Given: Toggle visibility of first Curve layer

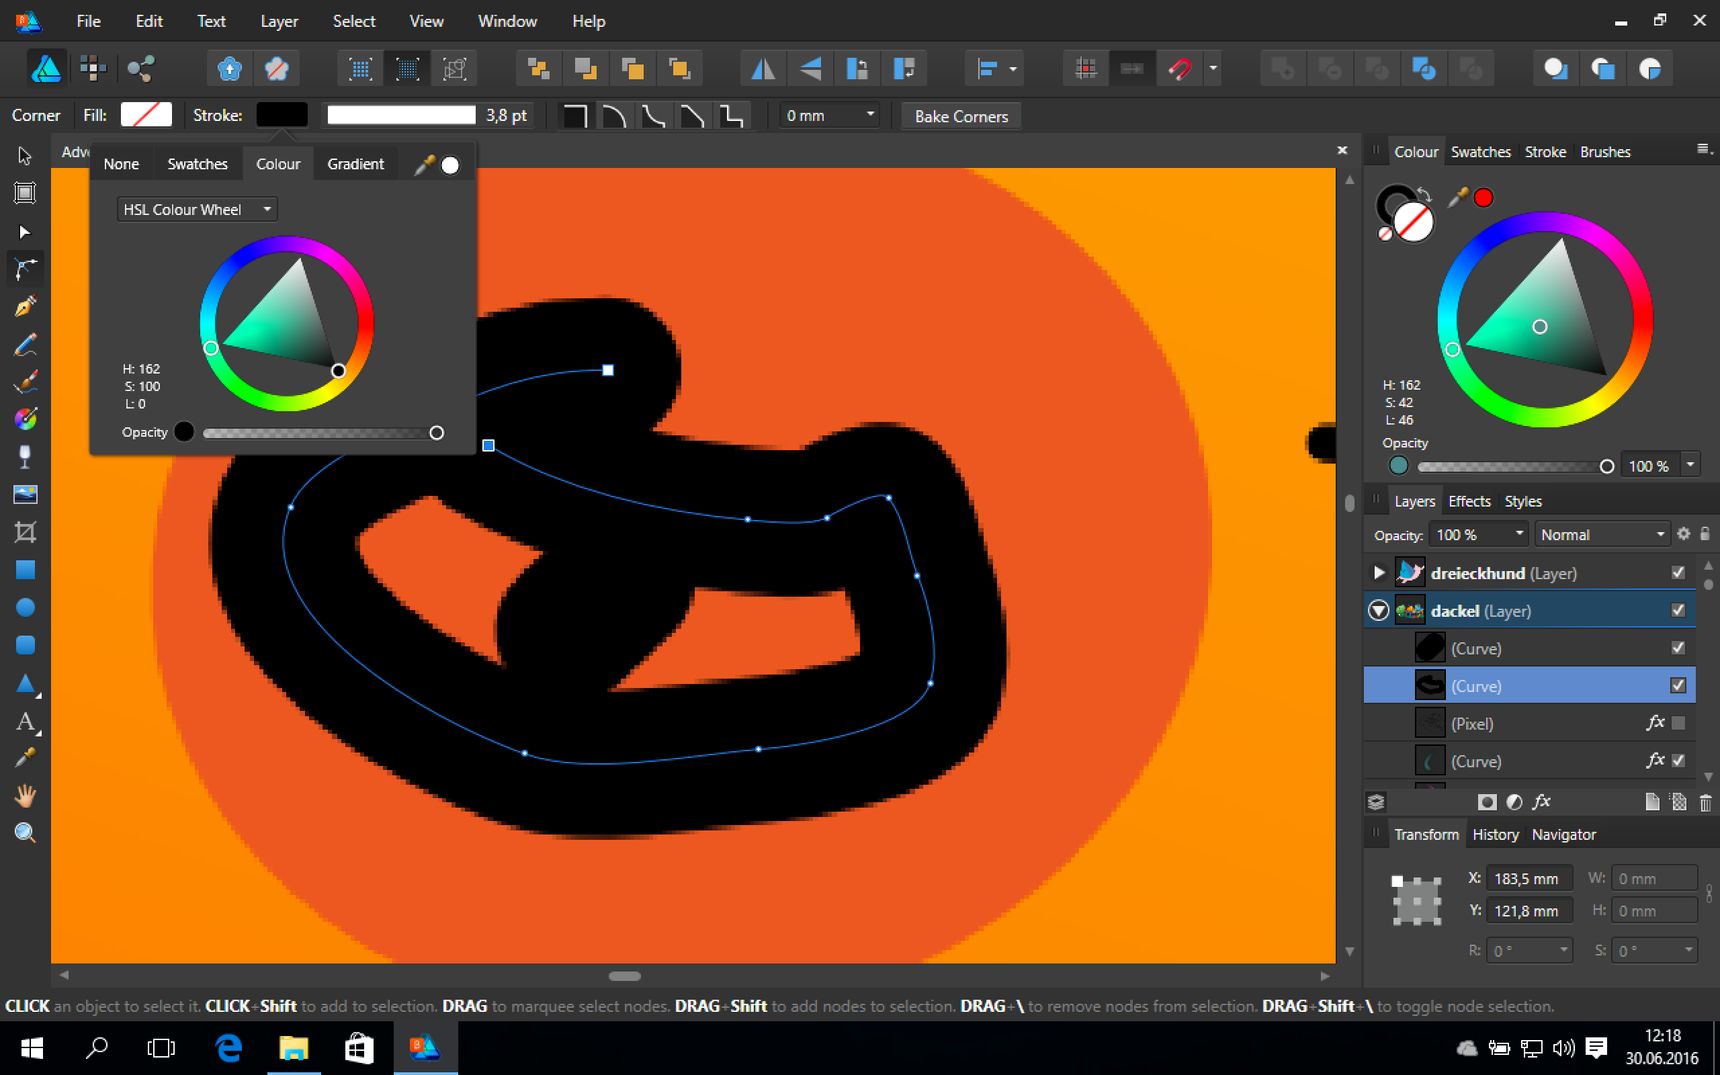Looking at the screenshot, I should click(1678, 648).
